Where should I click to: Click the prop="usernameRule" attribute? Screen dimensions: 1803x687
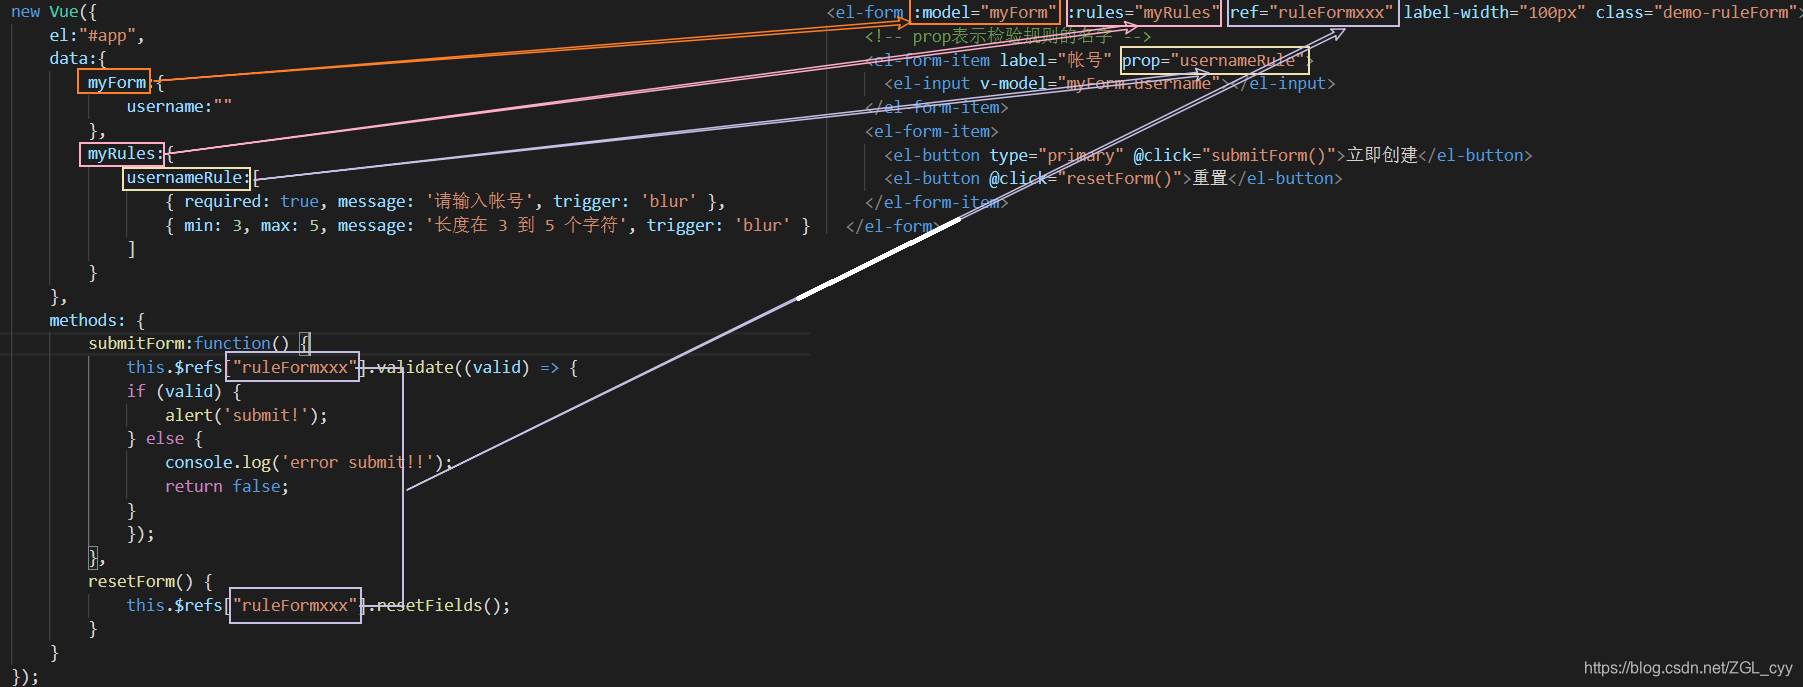[x=1213, y=61]
